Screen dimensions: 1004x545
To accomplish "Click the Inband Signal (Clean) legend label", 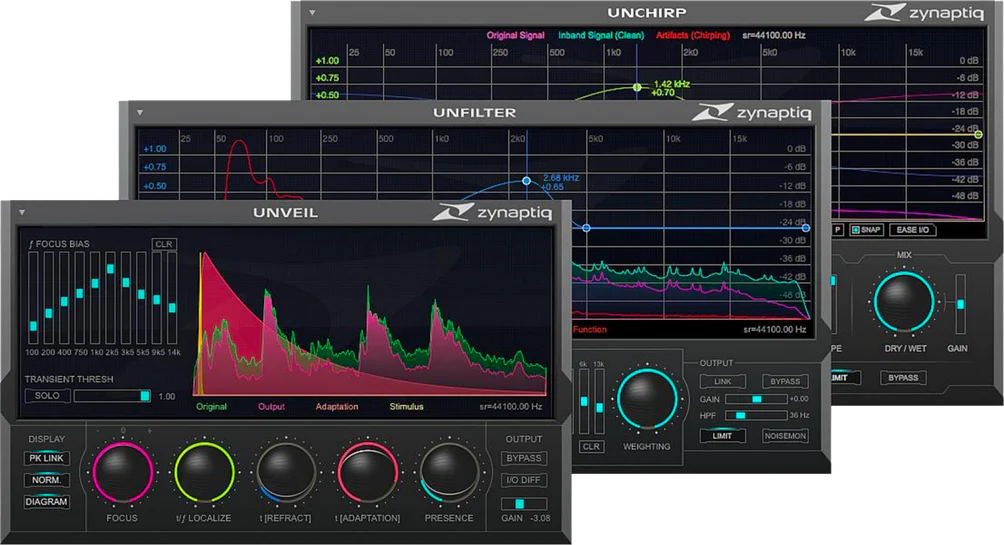I will click(601, 35).
